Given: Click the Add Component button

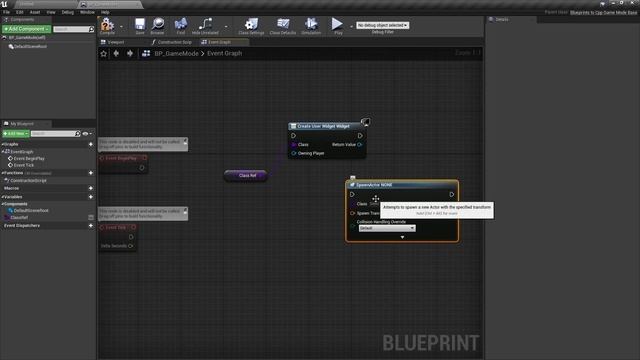Looking at the screenshot, I should point(27,29).
